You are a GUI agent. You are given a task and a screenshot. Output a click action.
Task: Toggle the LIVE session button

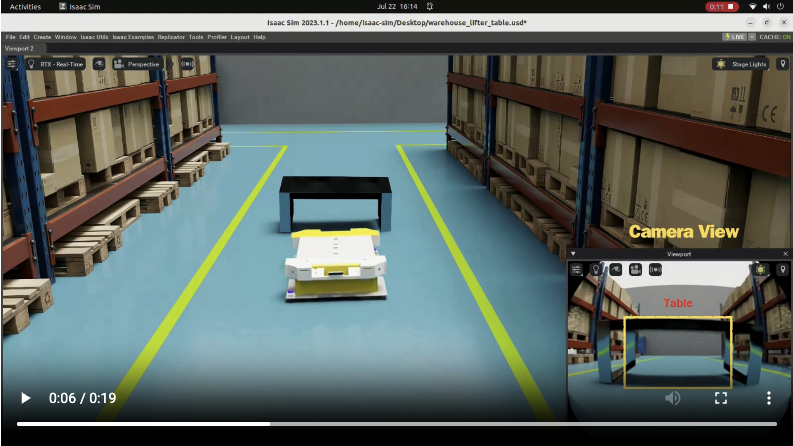click(735, 37)
